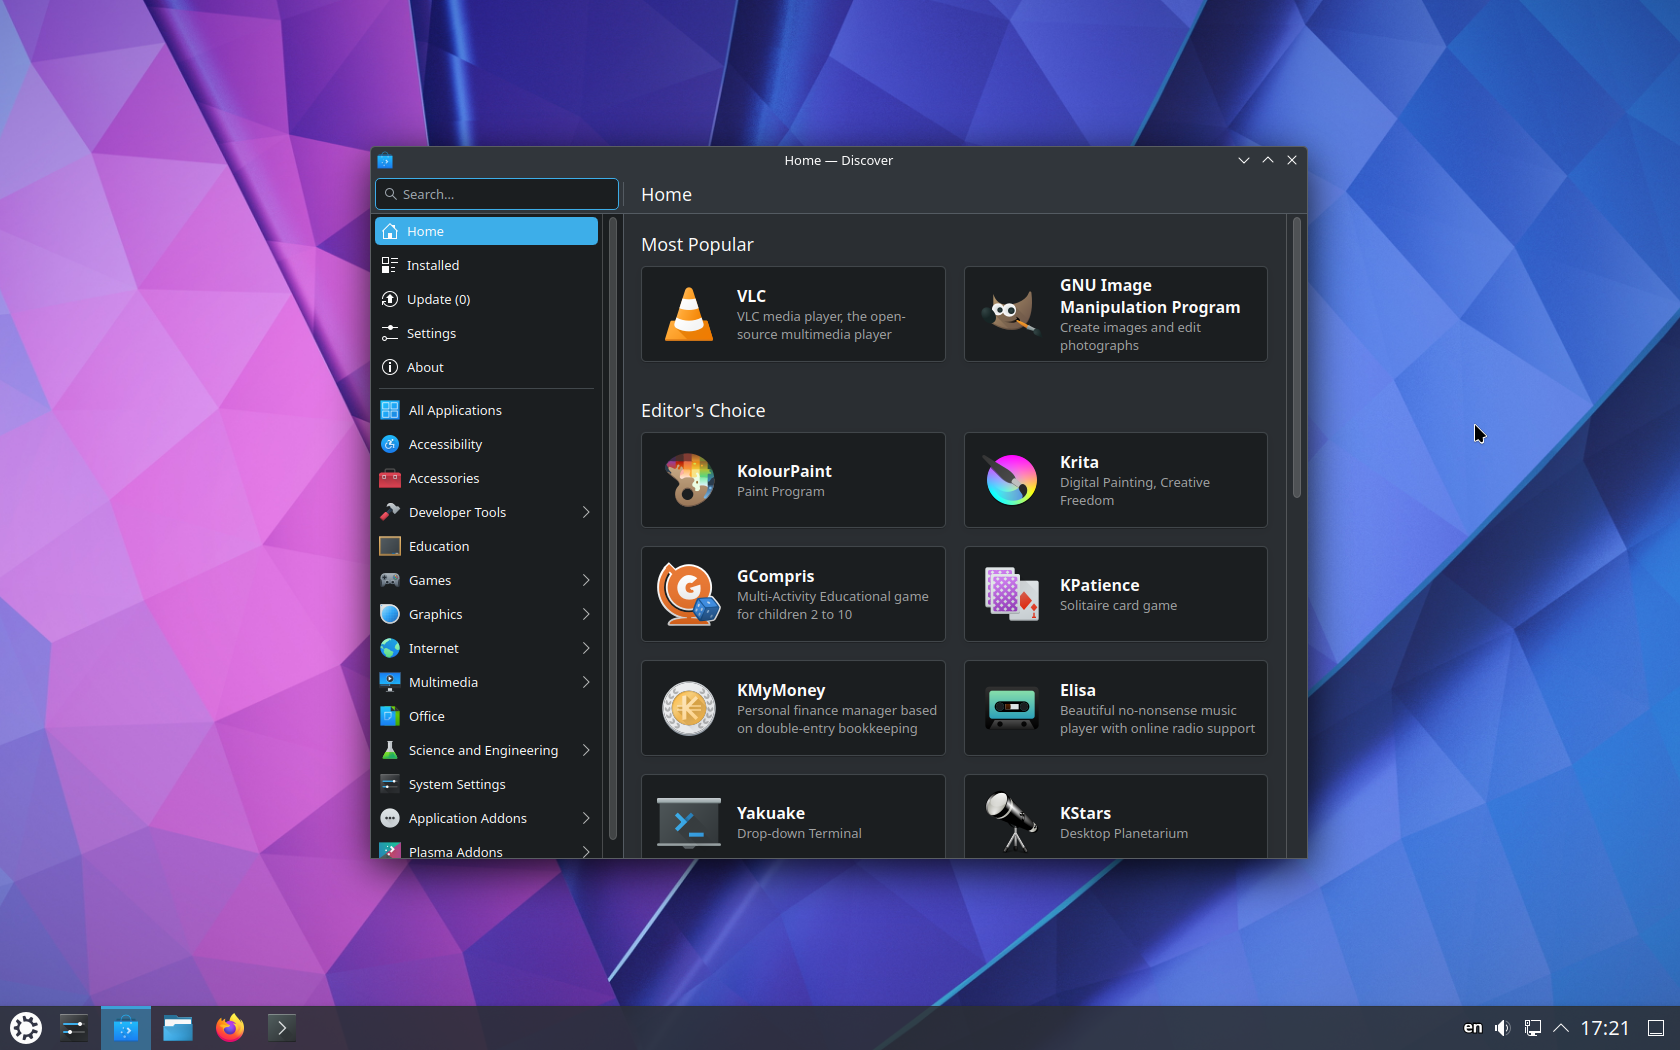Viewport: 1680px width, 1050px height.
Task: Click the KPatience playing cards icon
Action: point(1011,594)
